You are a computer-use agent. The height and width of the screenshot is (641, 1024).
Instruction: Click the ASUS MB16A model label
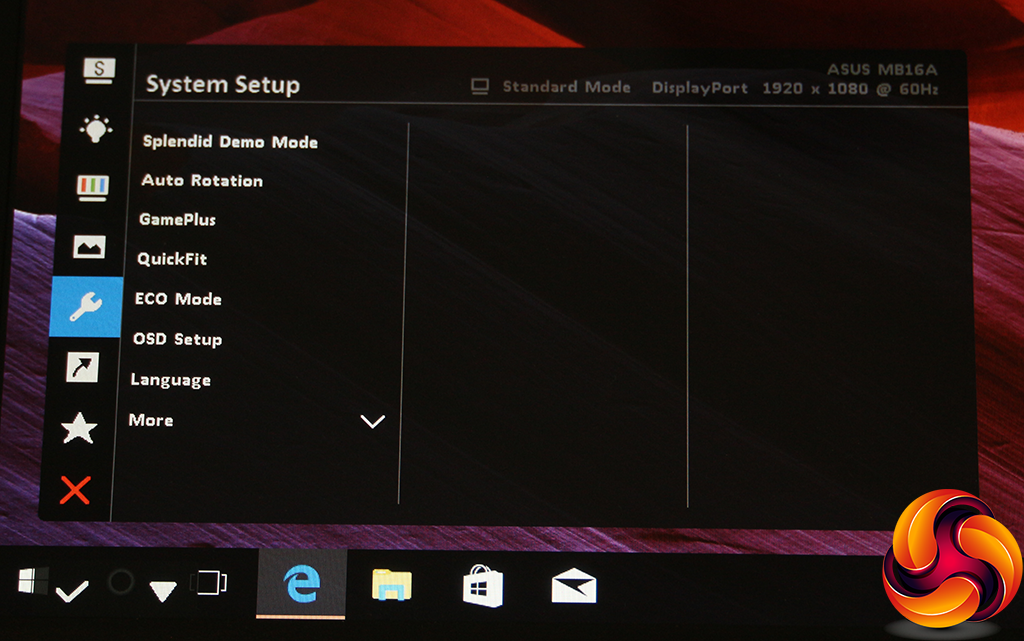coord(882,69)
